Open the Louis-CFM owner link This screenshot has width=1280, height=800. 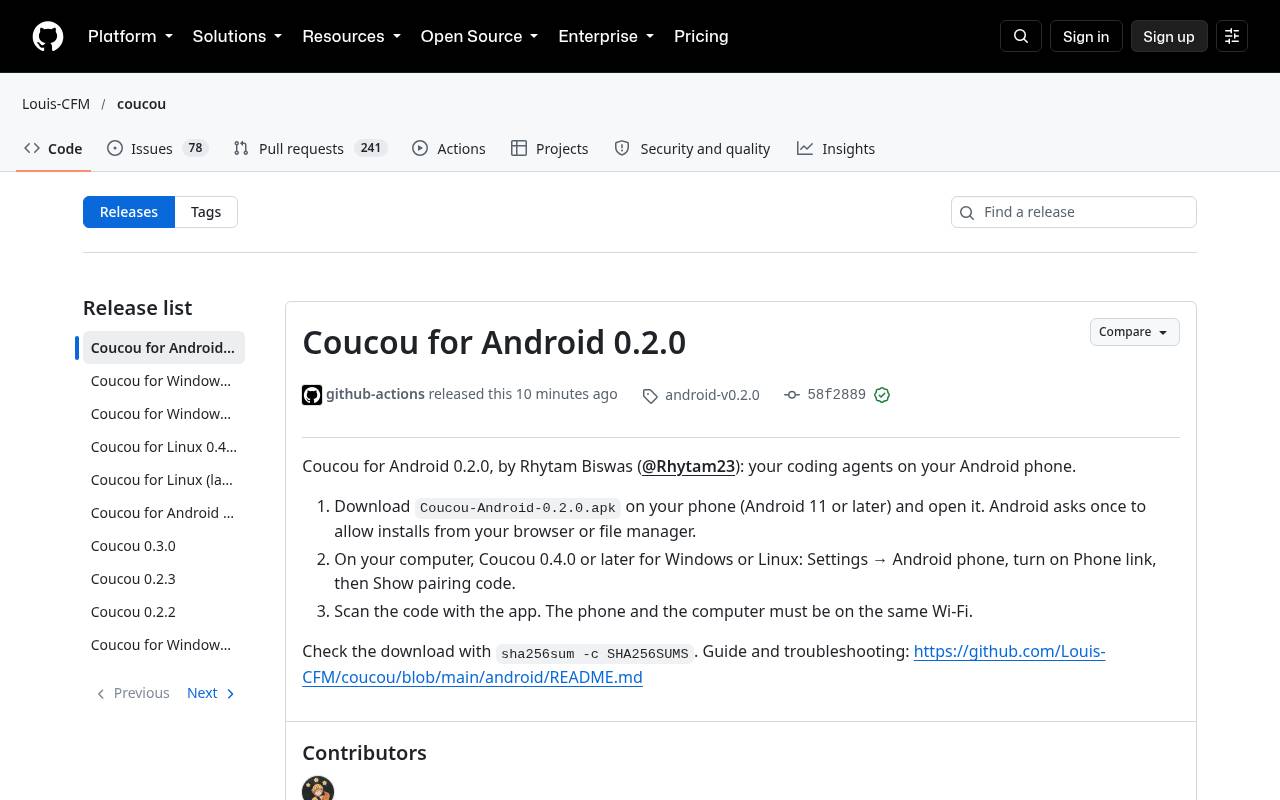point(56,104)
